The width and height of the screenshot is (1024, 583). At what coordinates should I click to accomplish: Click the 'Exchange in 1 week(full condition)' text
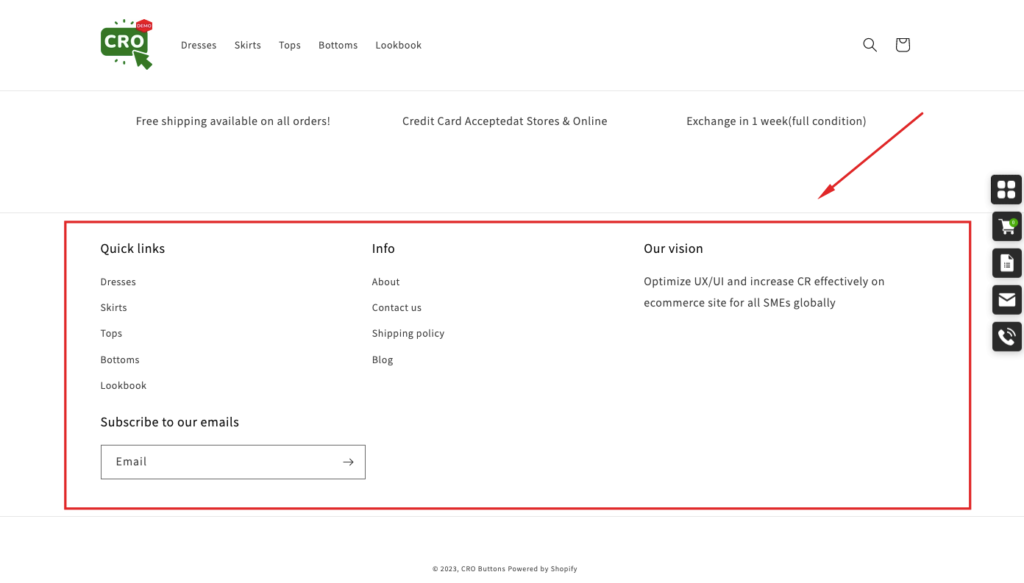tap(776, 121)
